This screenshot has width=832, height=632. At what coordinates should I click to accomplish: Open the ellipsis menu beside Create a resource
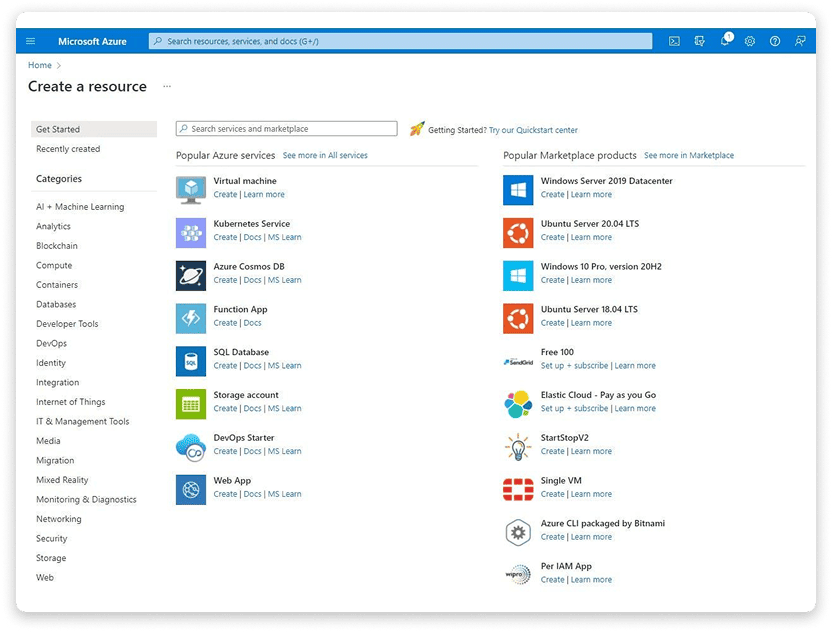[167, 86]
